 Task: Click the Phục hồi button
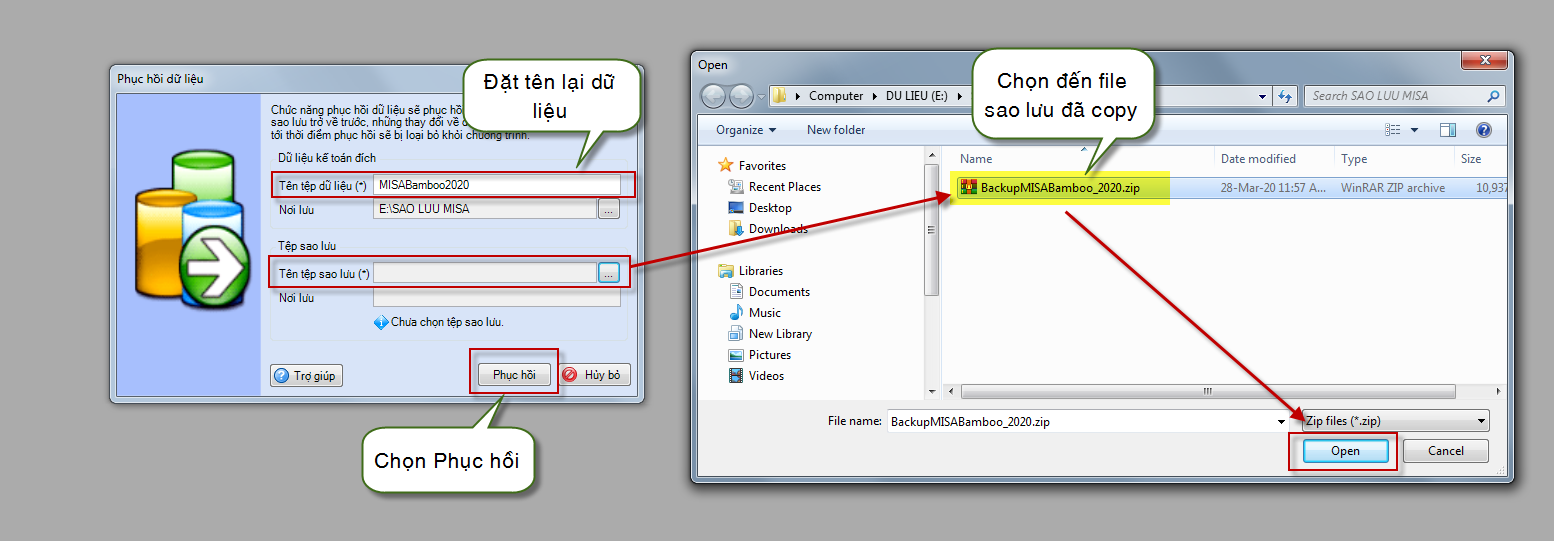514,375
